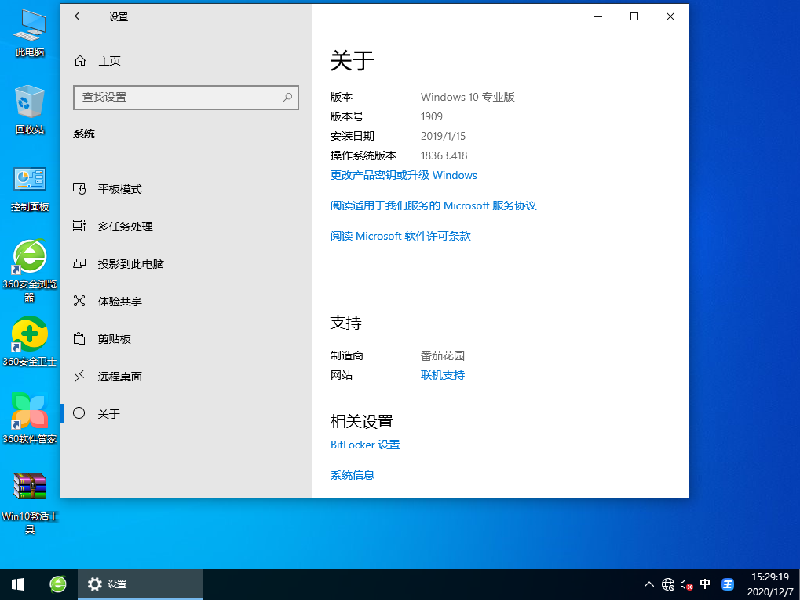Screen dimensions: 800x600
Task: Open 回收站 Recycle Bin on desktop
Action: 29,103
